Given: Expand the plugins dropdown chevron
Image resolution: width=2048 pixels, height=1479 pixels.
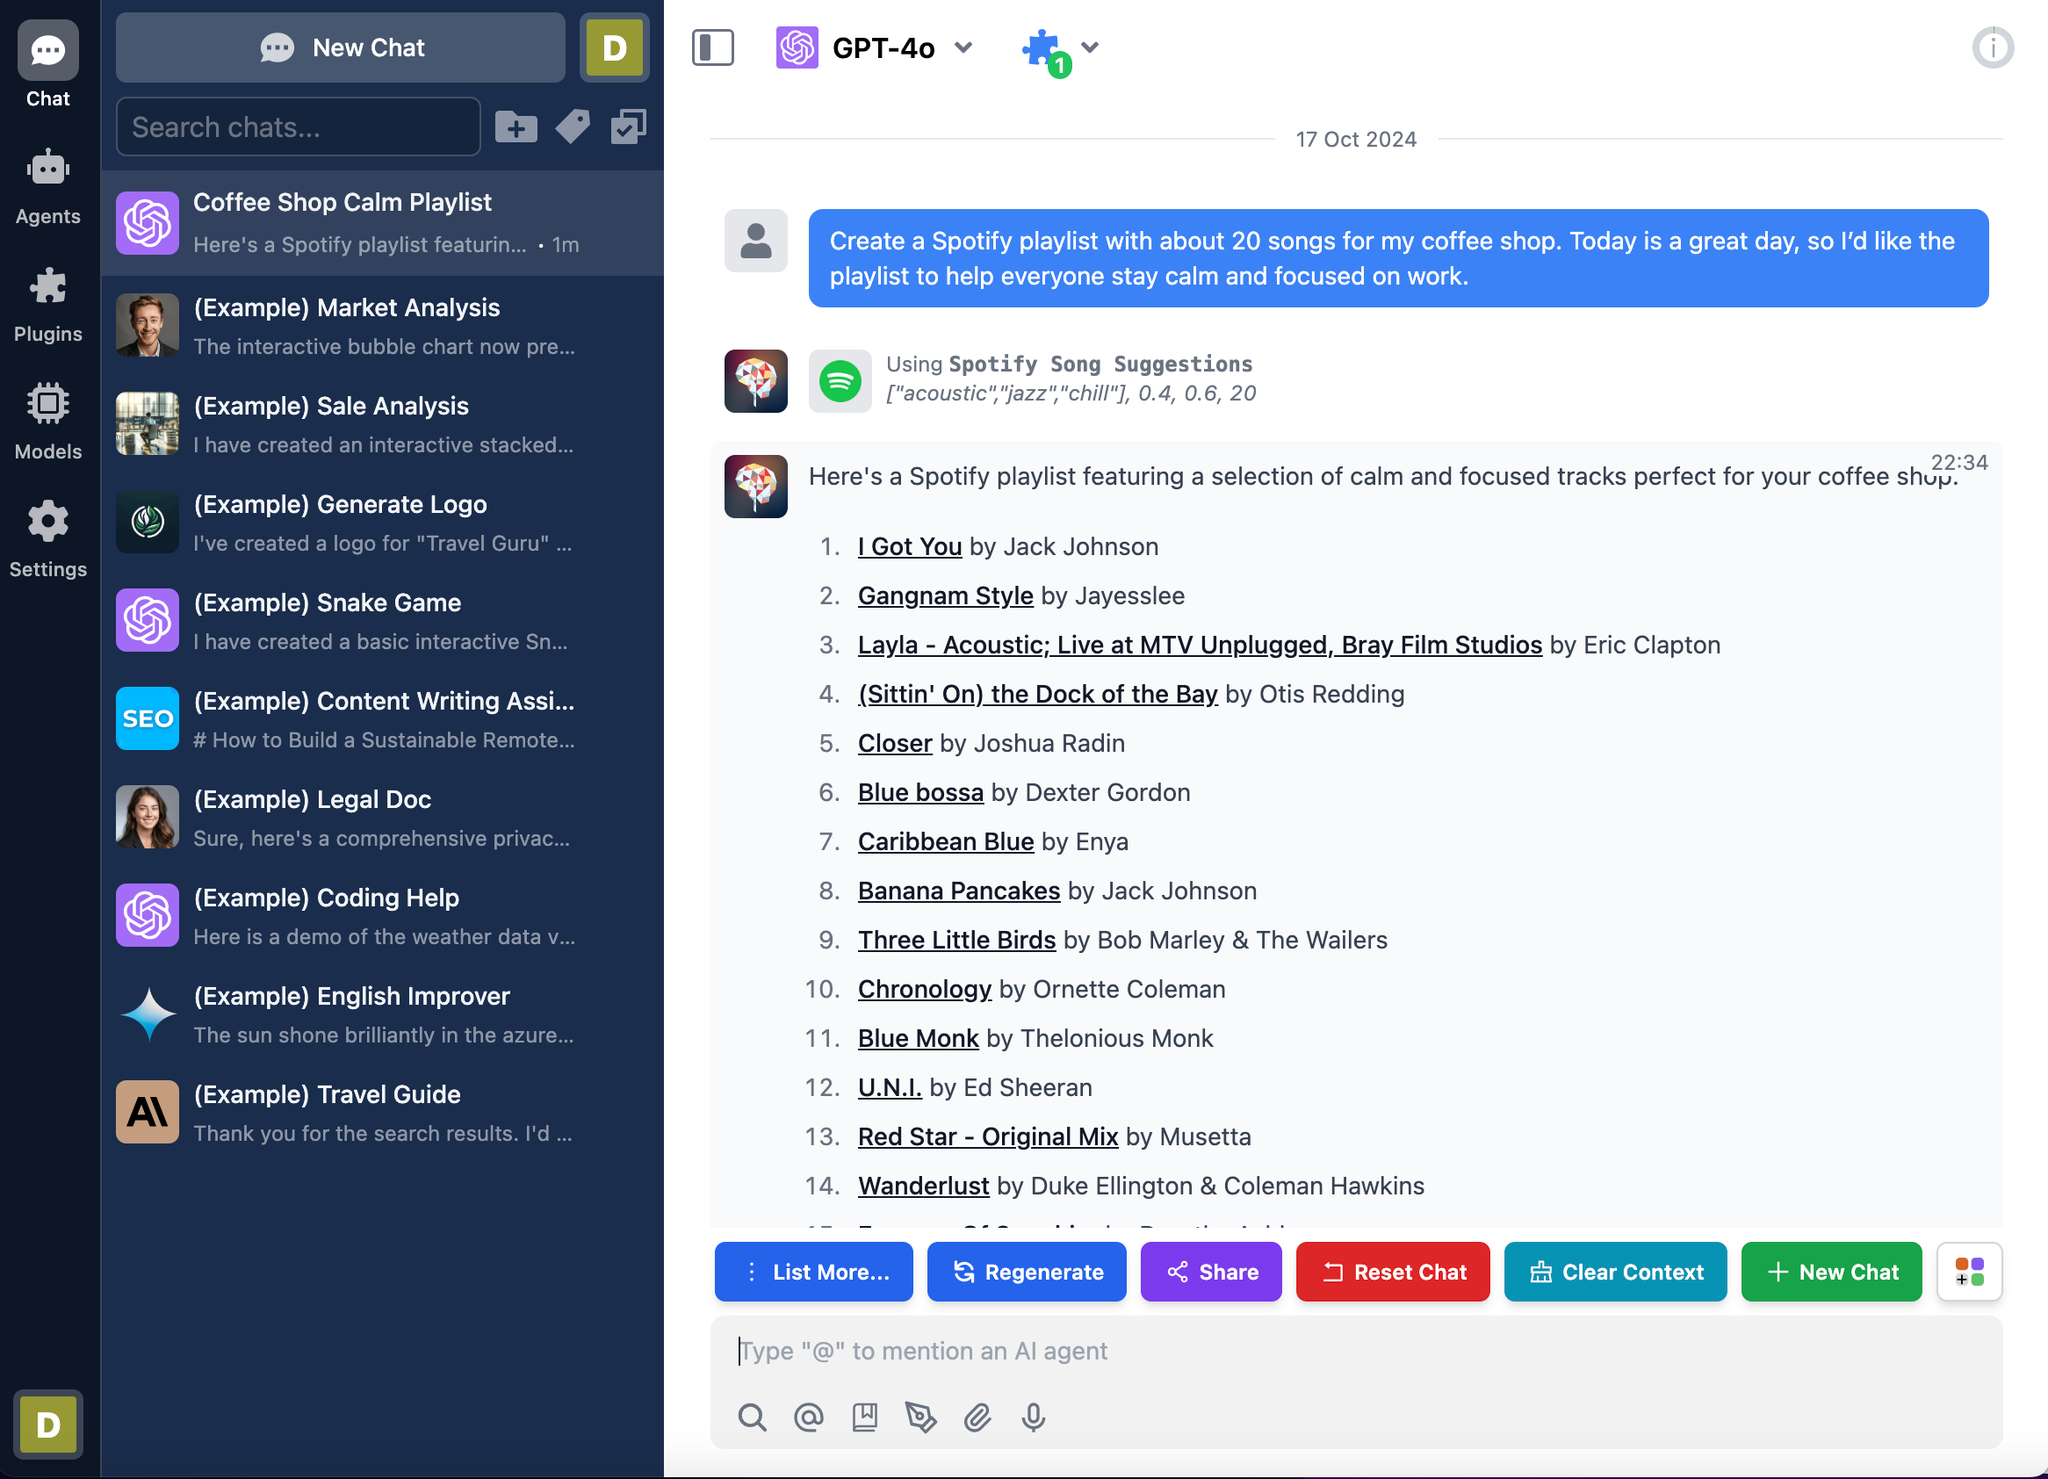Looking at the screenshot, I should 1090,47.
